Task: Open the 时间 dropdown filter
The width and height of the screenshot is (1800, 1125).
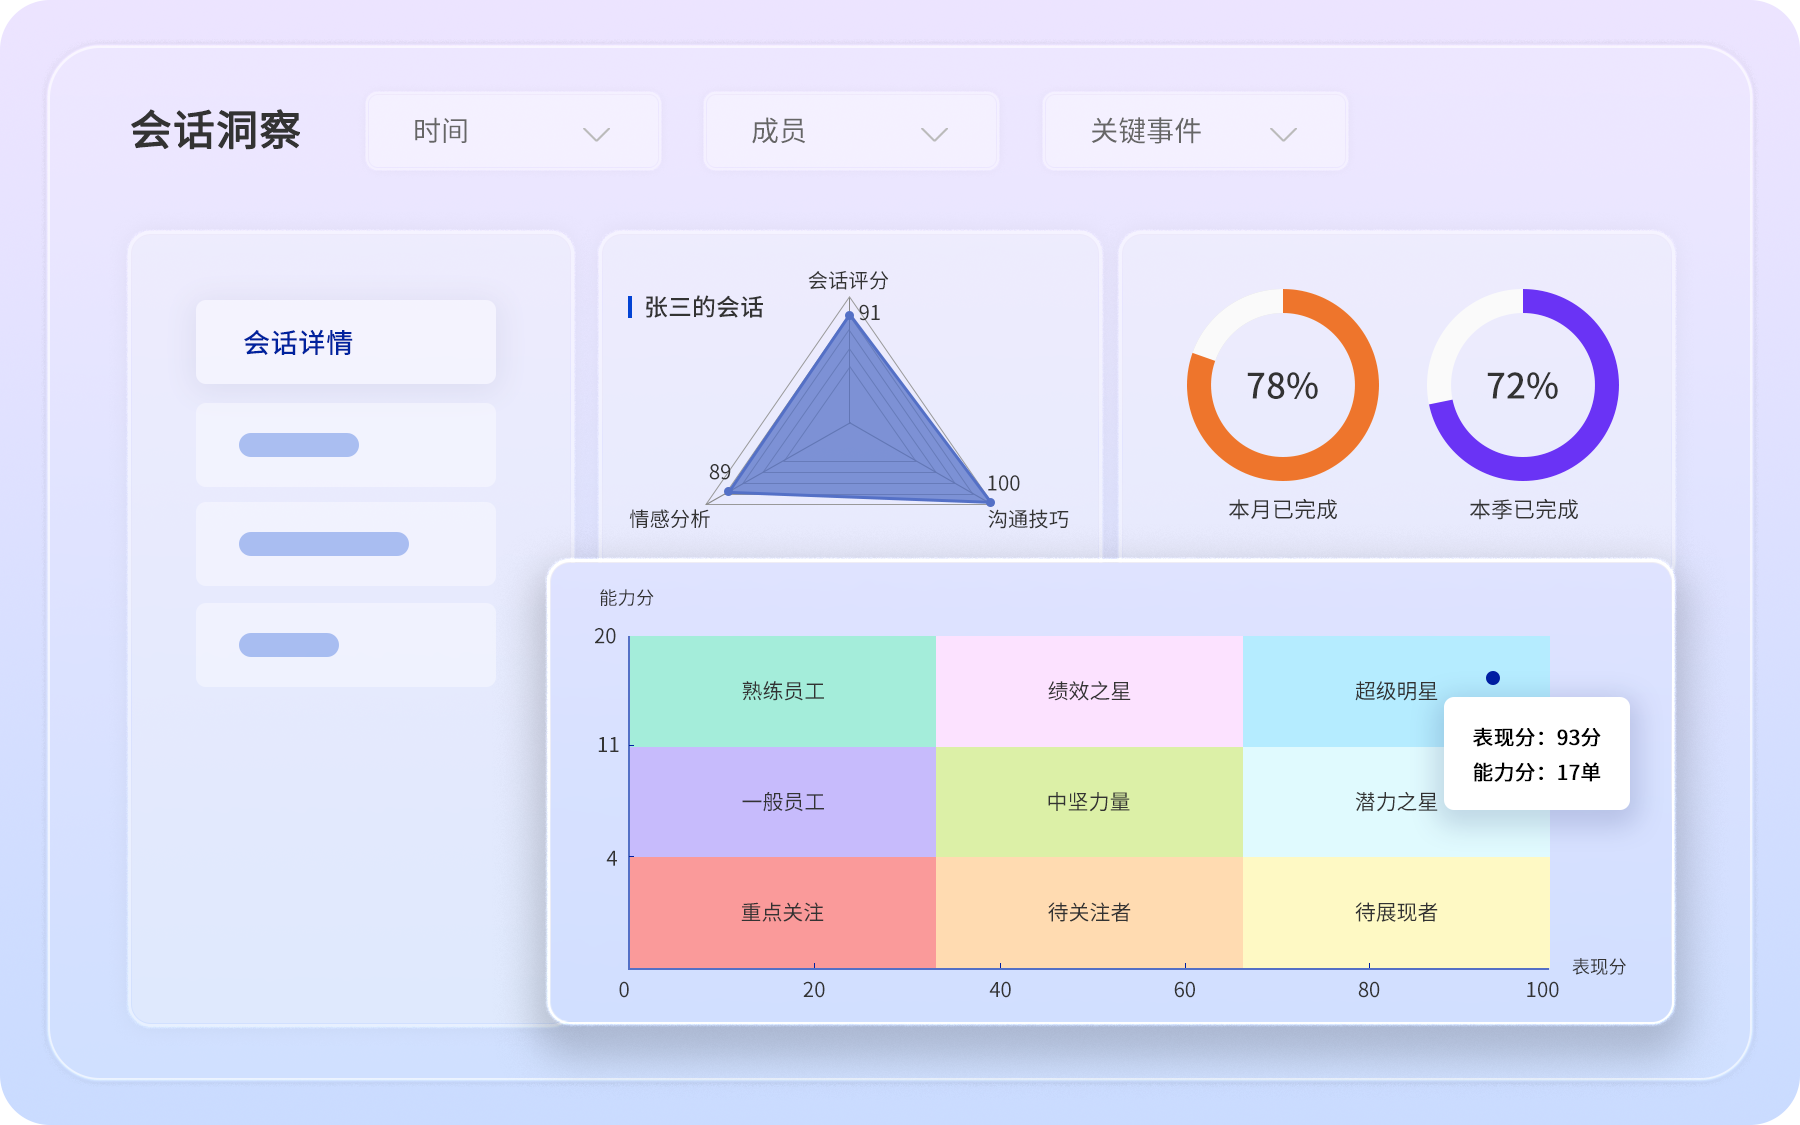Action: 512,131
